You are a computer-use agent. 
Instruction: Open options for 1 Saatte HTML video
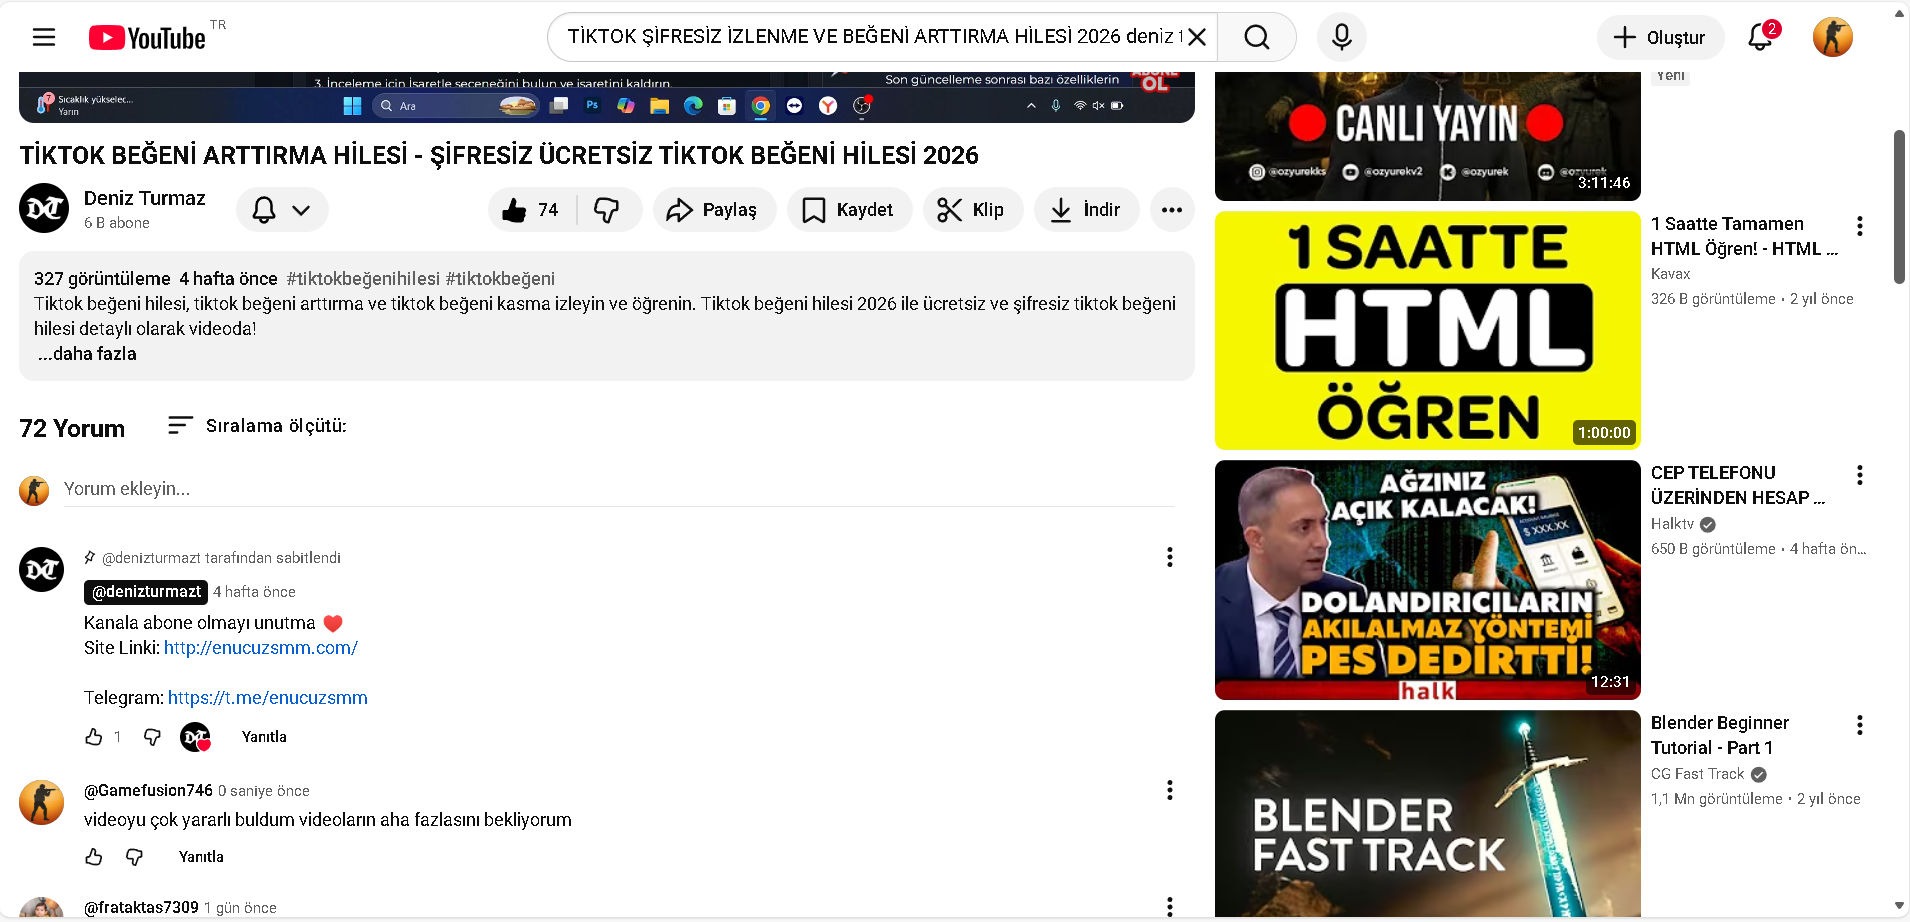pos(1860,226)
